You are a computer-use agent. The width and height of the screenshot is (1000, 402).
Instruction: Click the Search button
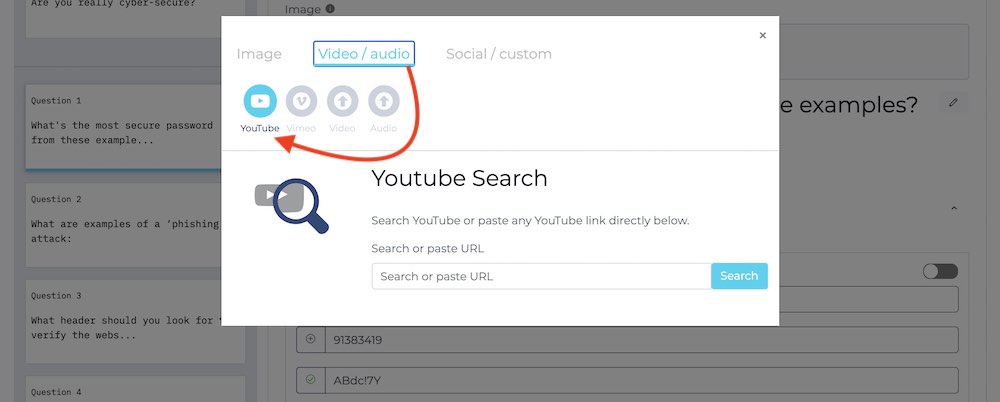pyautogui.click(x=739, y=276)
